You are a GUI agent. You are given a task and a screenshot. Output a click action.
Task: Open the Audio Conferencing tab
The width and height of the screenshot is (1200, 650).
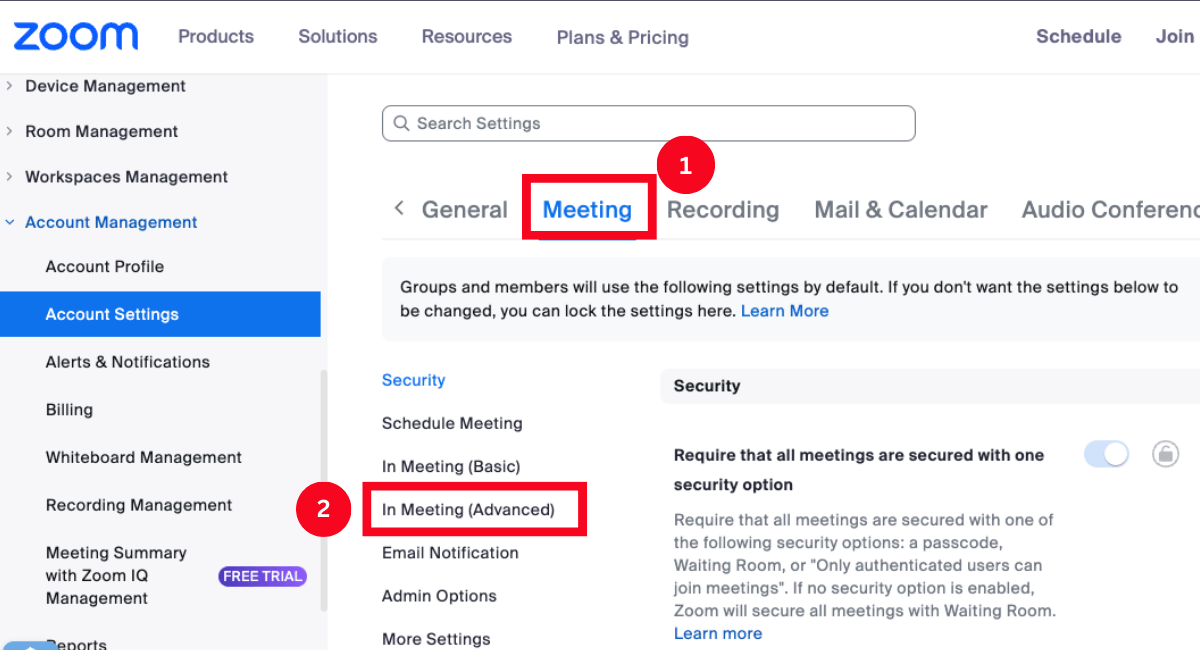pos(1110,210)
